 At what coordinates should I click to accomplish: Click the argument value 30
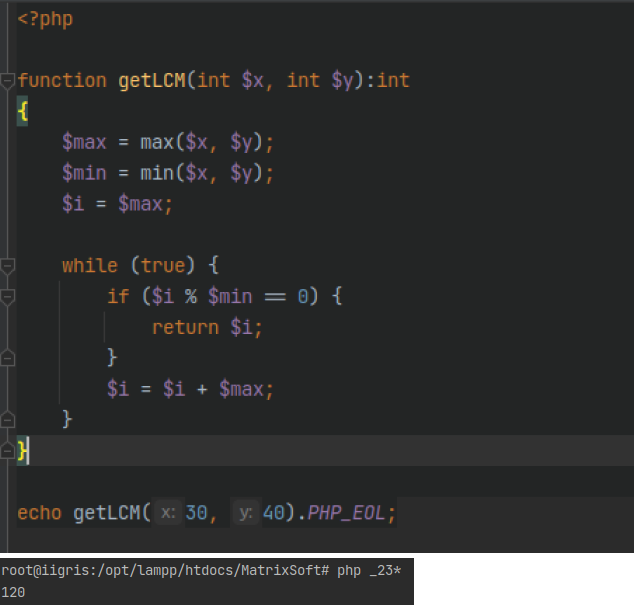[196, 513]
